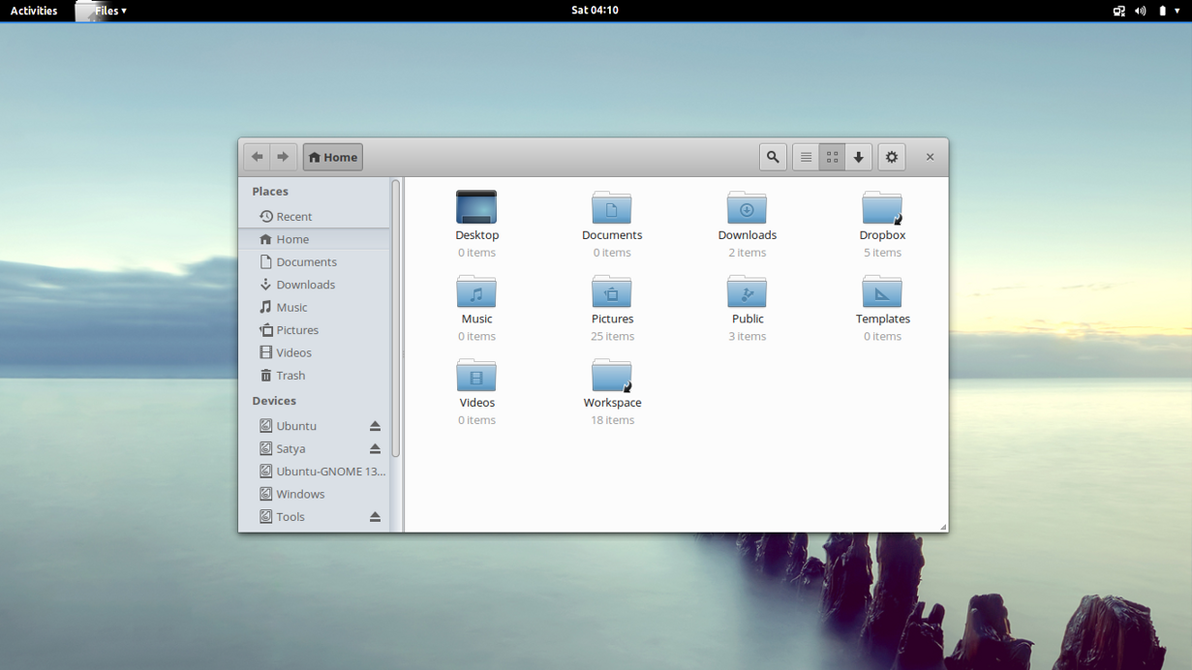This screenshot has height=670, width=1192.
Task: Eject the Satya drive
Action: pyautogui.click(x=375, y=448)
